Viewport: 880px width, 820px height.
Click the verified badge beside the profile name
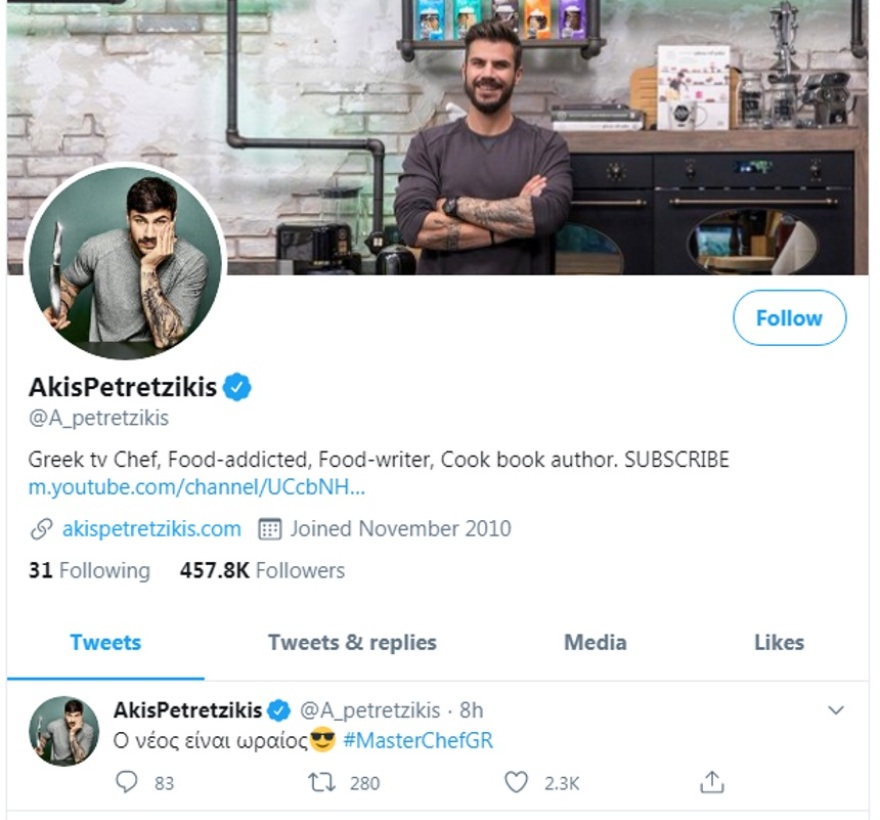pyautogui.click(x=237, y=387)
